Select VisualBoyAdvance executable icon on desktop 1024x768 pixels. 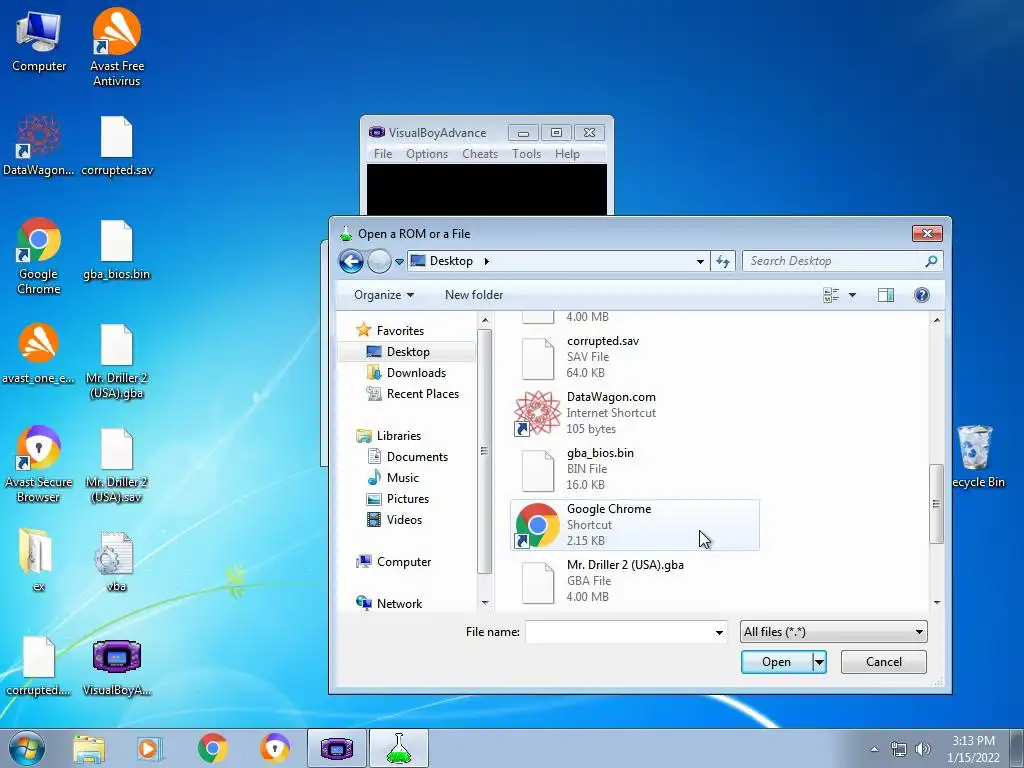tap(117, 667)
